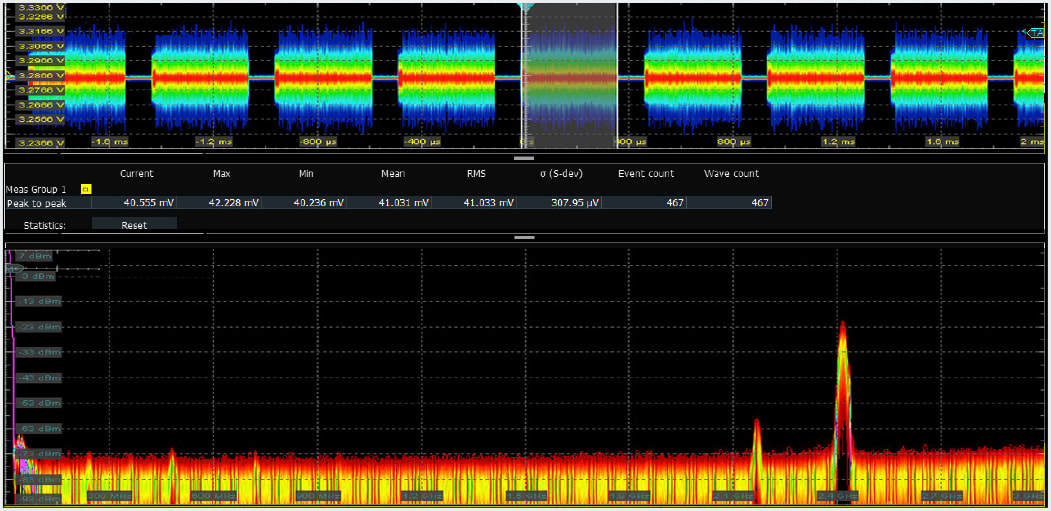Click the 1.2 GHz frequency axis label
Image resolution: width=1051 pixels, height=511 pixels.
(422, 496)
